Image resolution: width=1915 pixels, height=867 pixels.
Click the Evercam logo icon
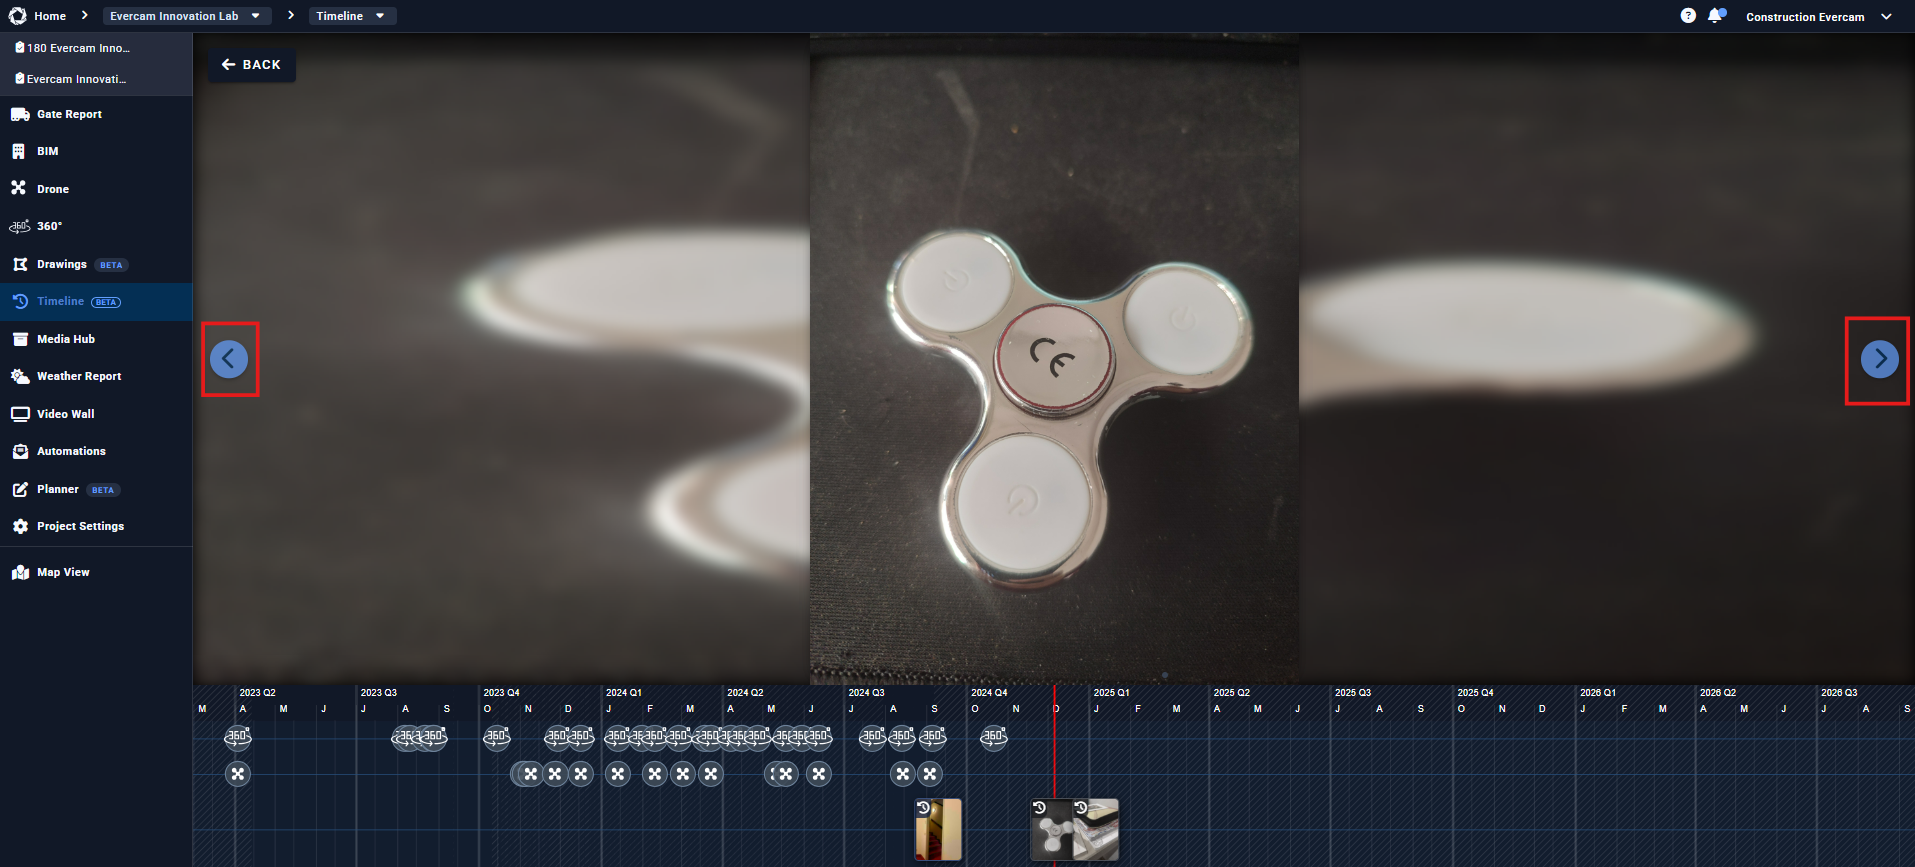point(18,16)
